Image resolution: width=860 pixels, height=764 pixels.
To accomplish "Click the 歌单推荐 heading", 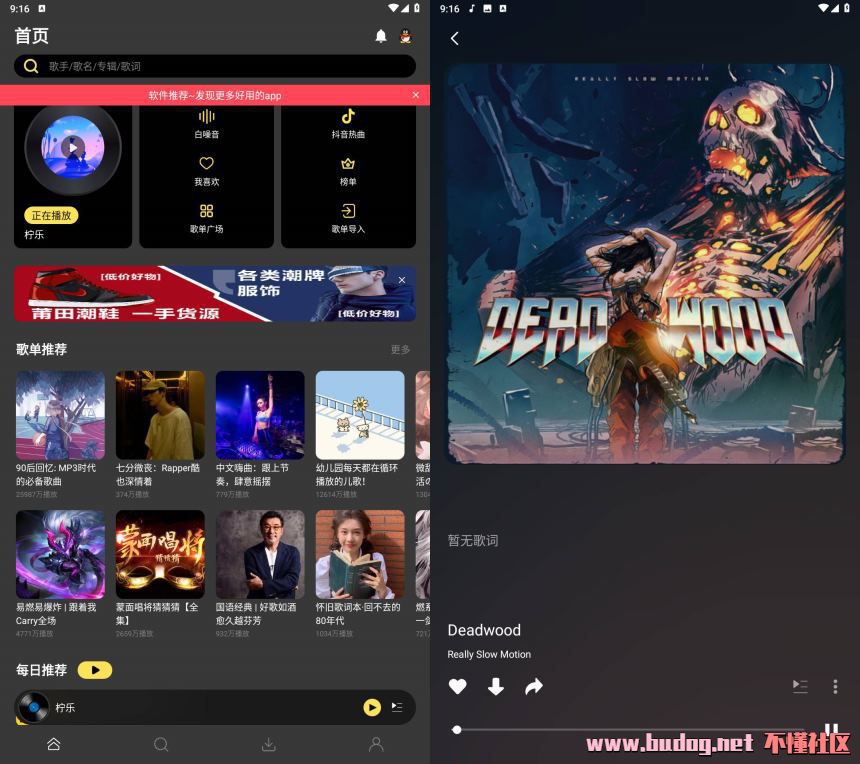I will tap(41, 349).
